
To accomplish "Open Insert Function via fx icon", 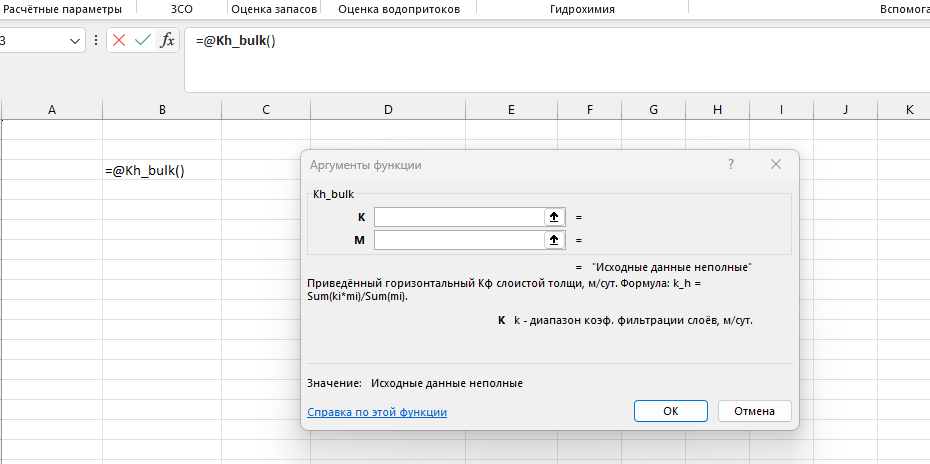I will point(168,40).
